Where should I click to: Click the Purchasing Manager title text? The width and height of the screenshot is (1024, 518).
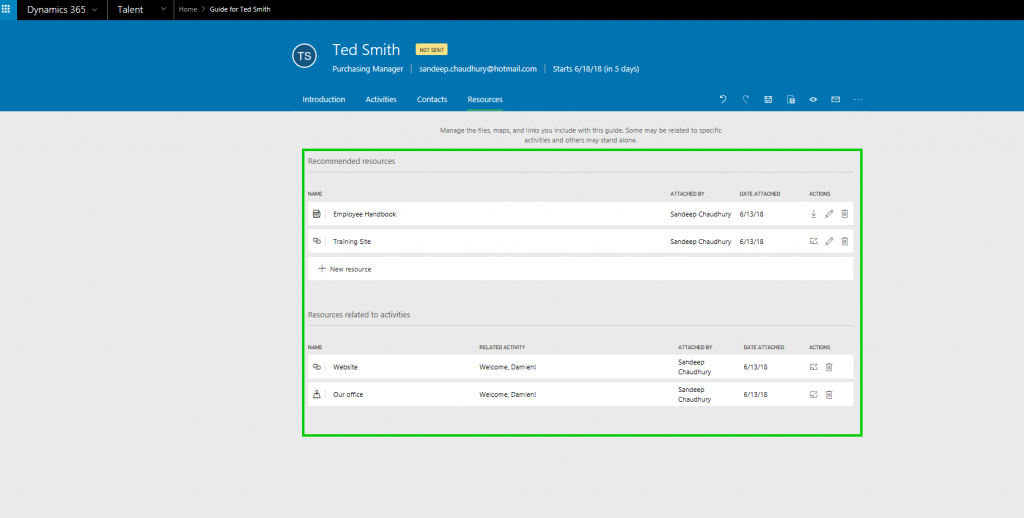368,69
